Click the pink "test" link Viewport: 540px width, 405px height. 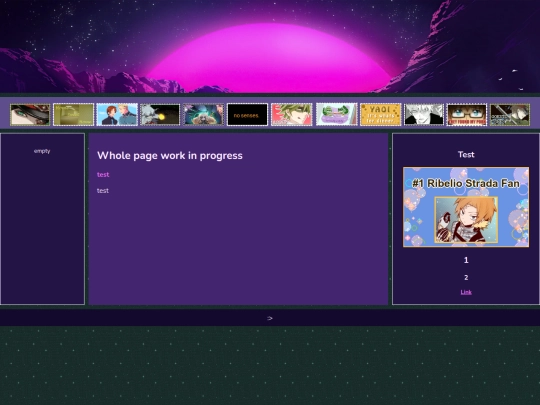(103, 175)
